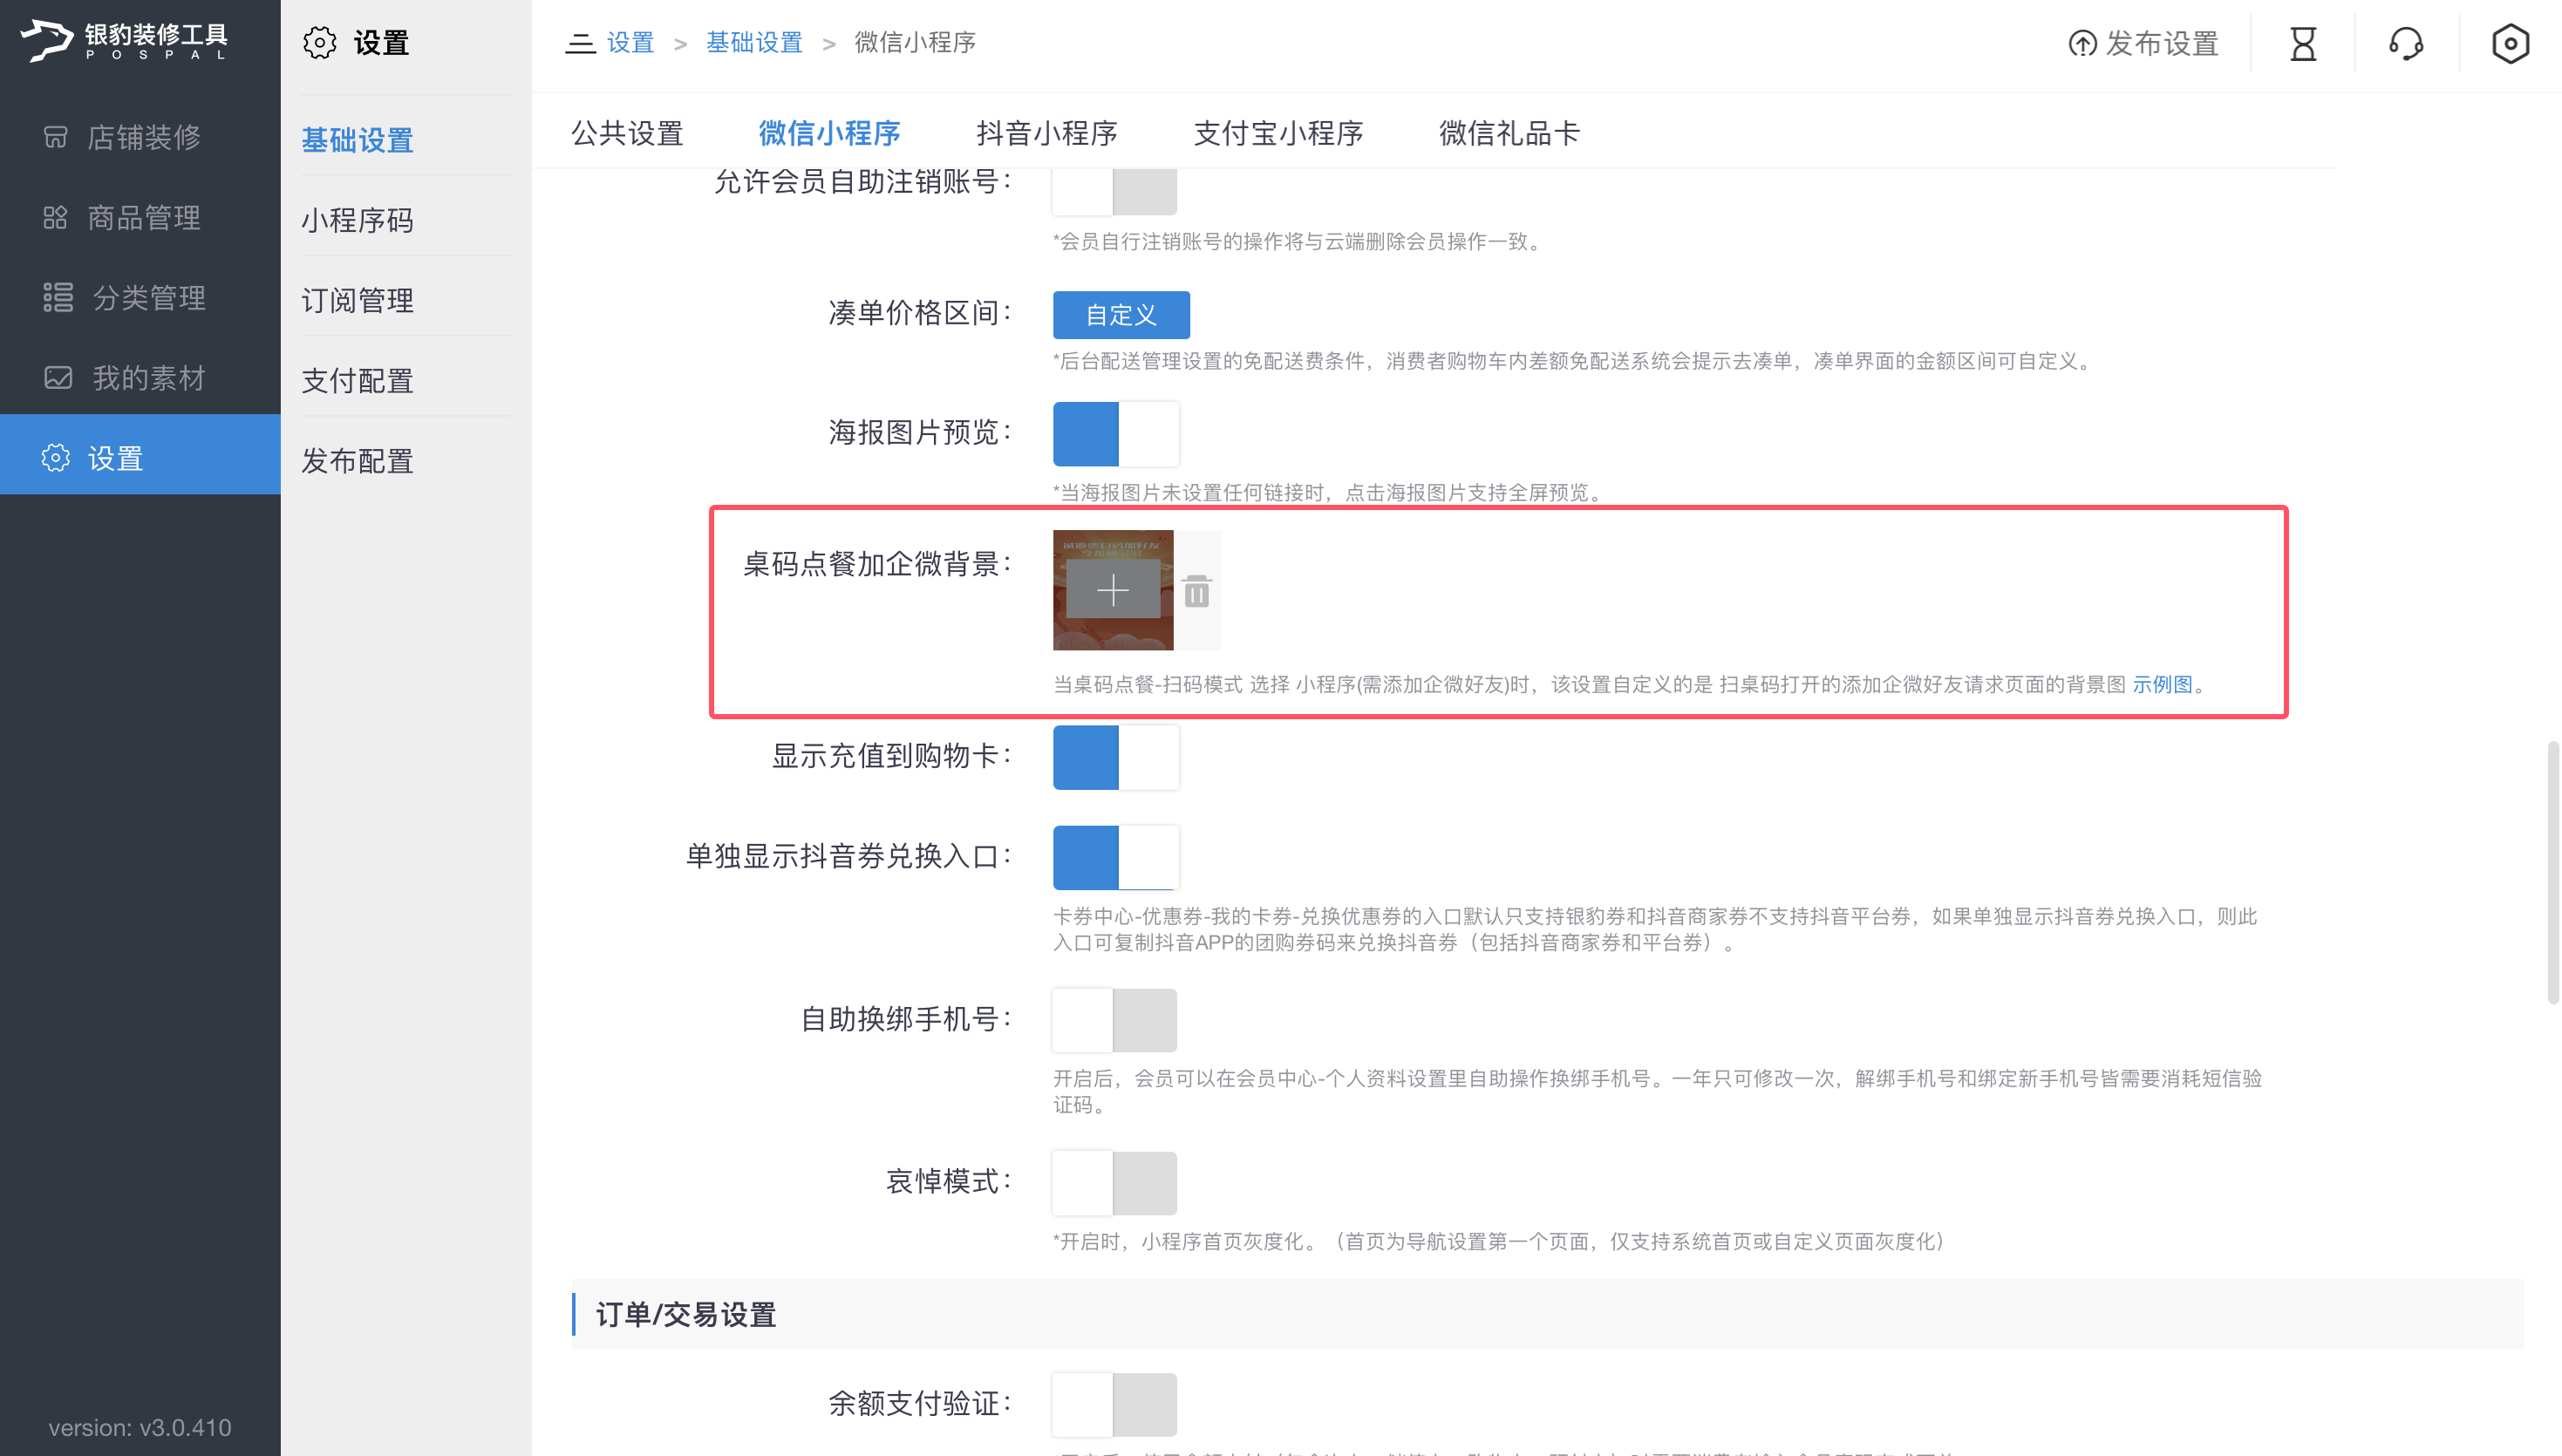Enable 哀悼模式 switch
The image size is (2562, 1456).
pyautogui.click(x=1115, y=1182)
